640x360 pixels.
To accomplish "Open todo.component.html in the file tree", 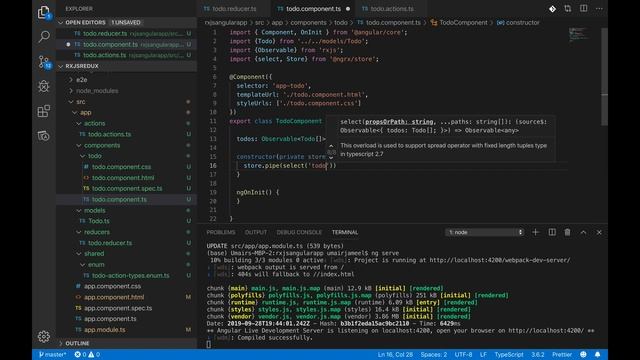I will [x=123, y=178].
